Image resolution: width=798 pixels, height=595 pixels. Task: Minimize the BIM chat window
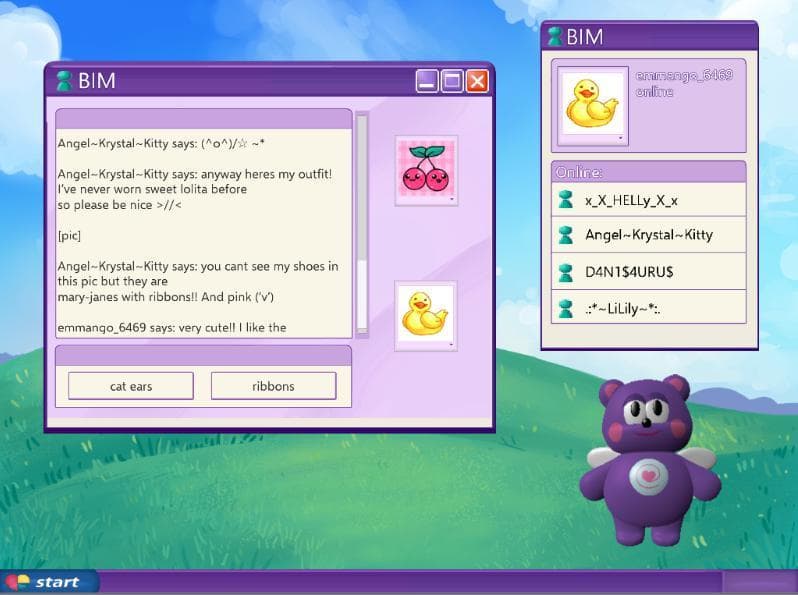pyautogui.click(x=427, y=81)
